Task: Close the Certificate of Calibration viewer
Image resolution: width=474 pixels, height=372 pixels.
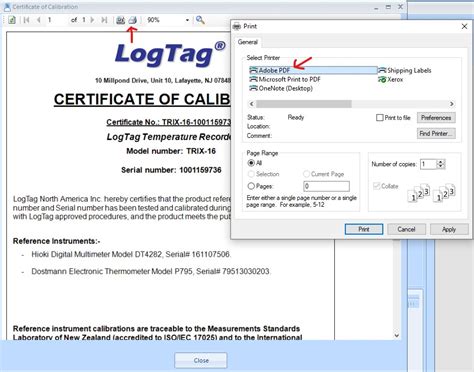Action: pyautogui.click(x=400, y=7)
